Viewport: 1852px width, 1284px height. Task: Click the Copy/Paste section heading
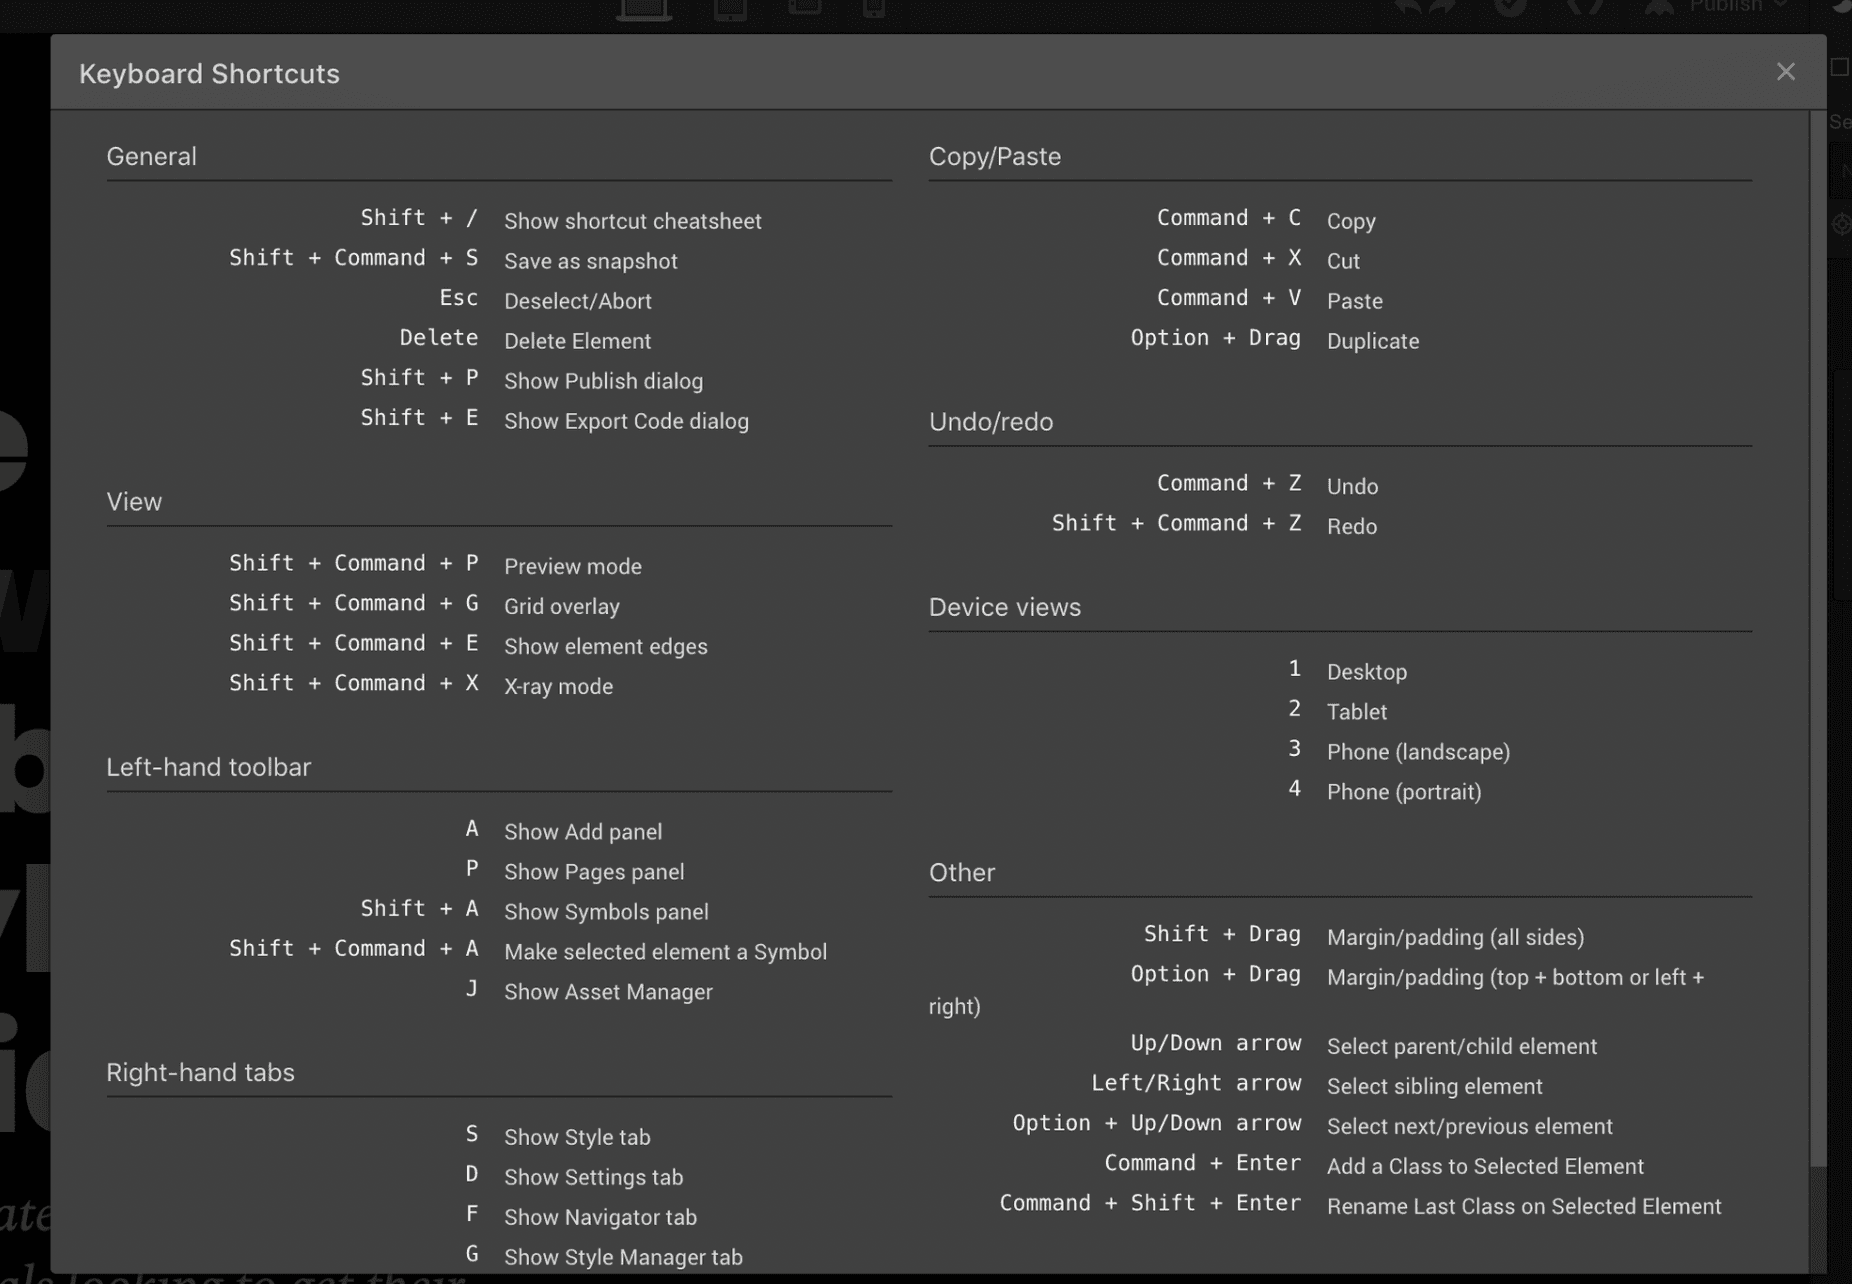994,157
